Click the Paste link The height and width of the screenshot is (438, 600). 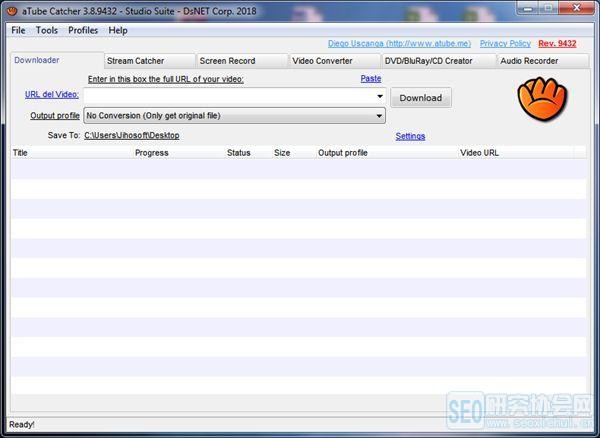click(371, 78)
